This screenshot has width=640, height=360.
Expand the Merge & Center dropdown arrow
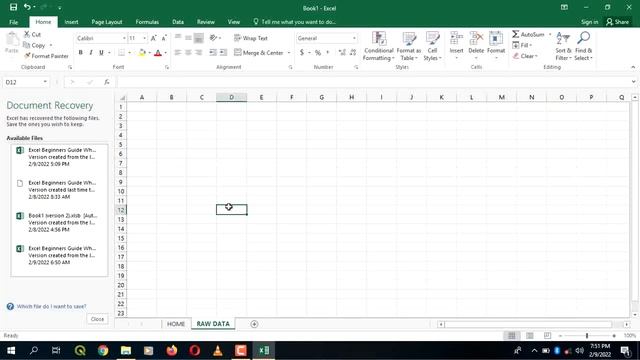click(x=289, y=53)
